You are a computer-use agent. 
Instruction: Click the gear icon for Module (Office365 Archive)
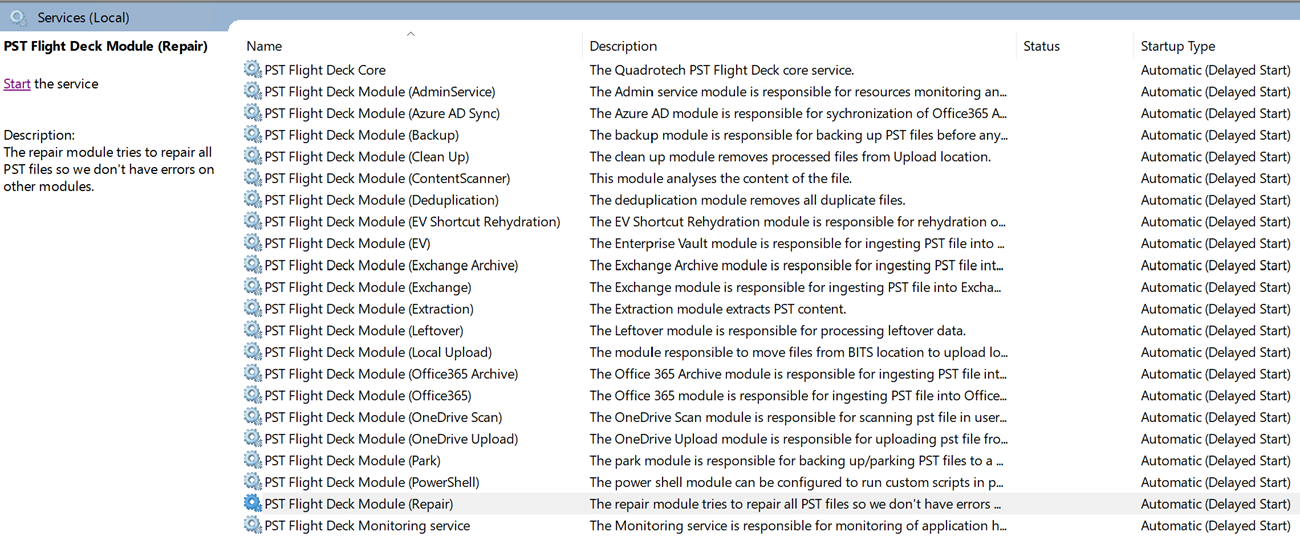(253, 374)
